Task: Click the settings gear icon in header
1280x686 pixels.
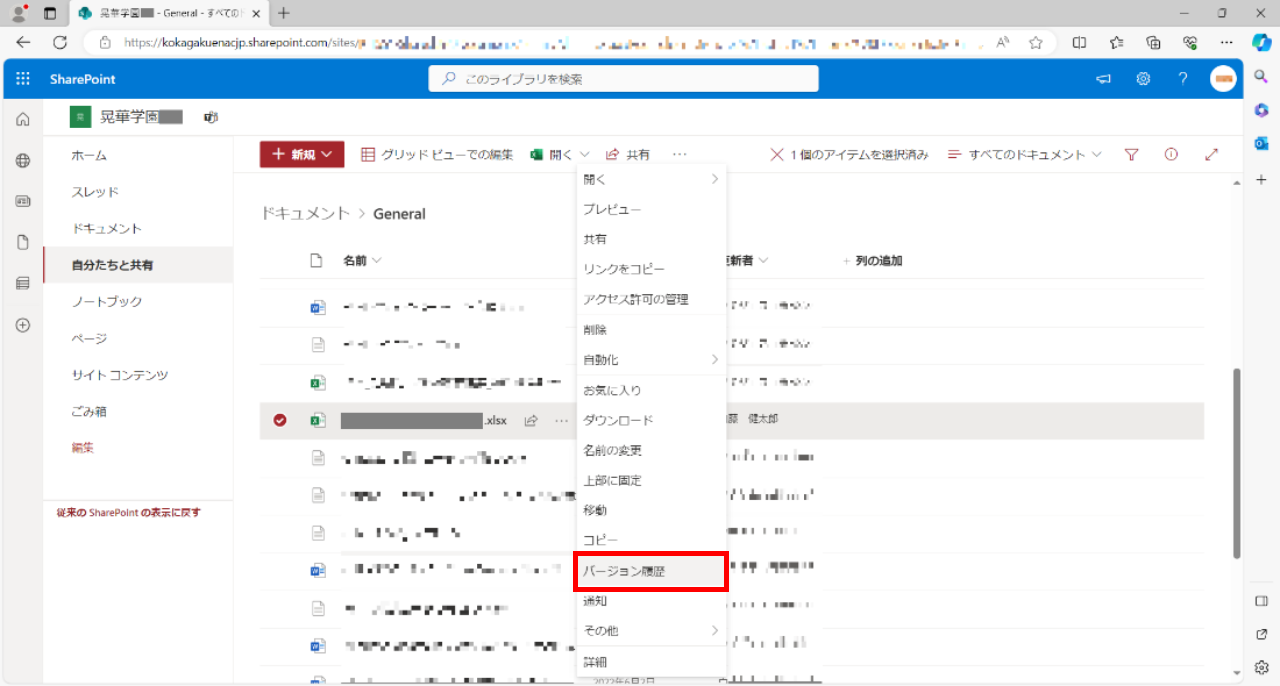Action: (x=1143, y=79)
